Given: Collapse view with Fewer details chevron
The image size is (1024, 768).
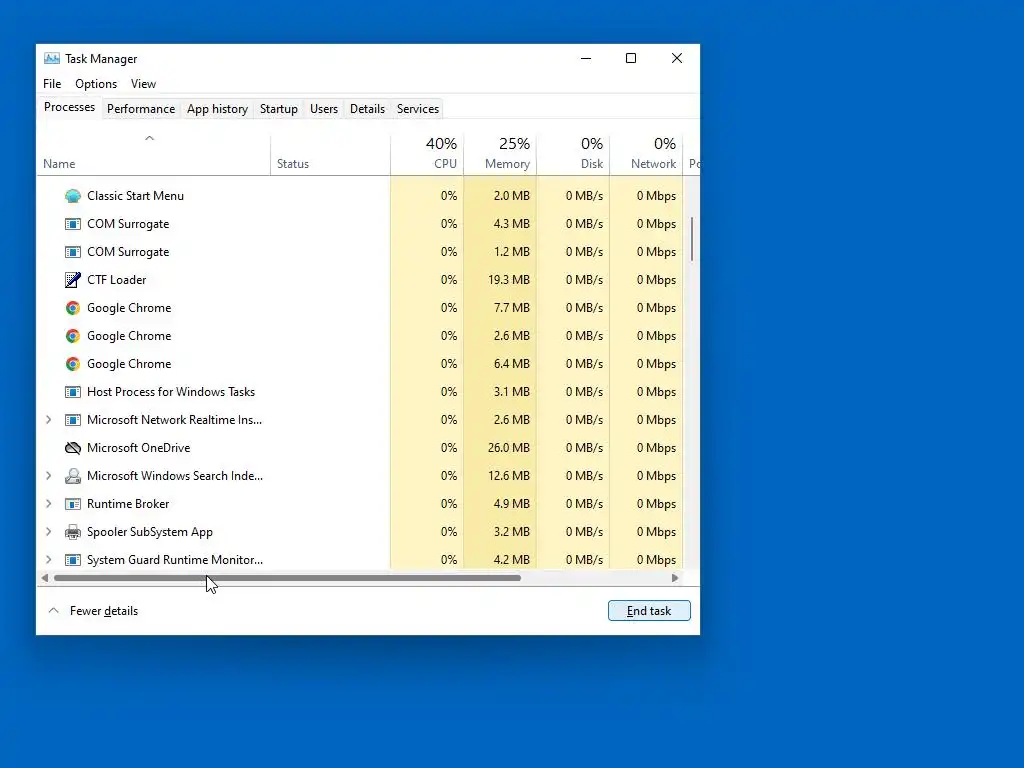Looking at the screenshot, I should tap(54, 611).
